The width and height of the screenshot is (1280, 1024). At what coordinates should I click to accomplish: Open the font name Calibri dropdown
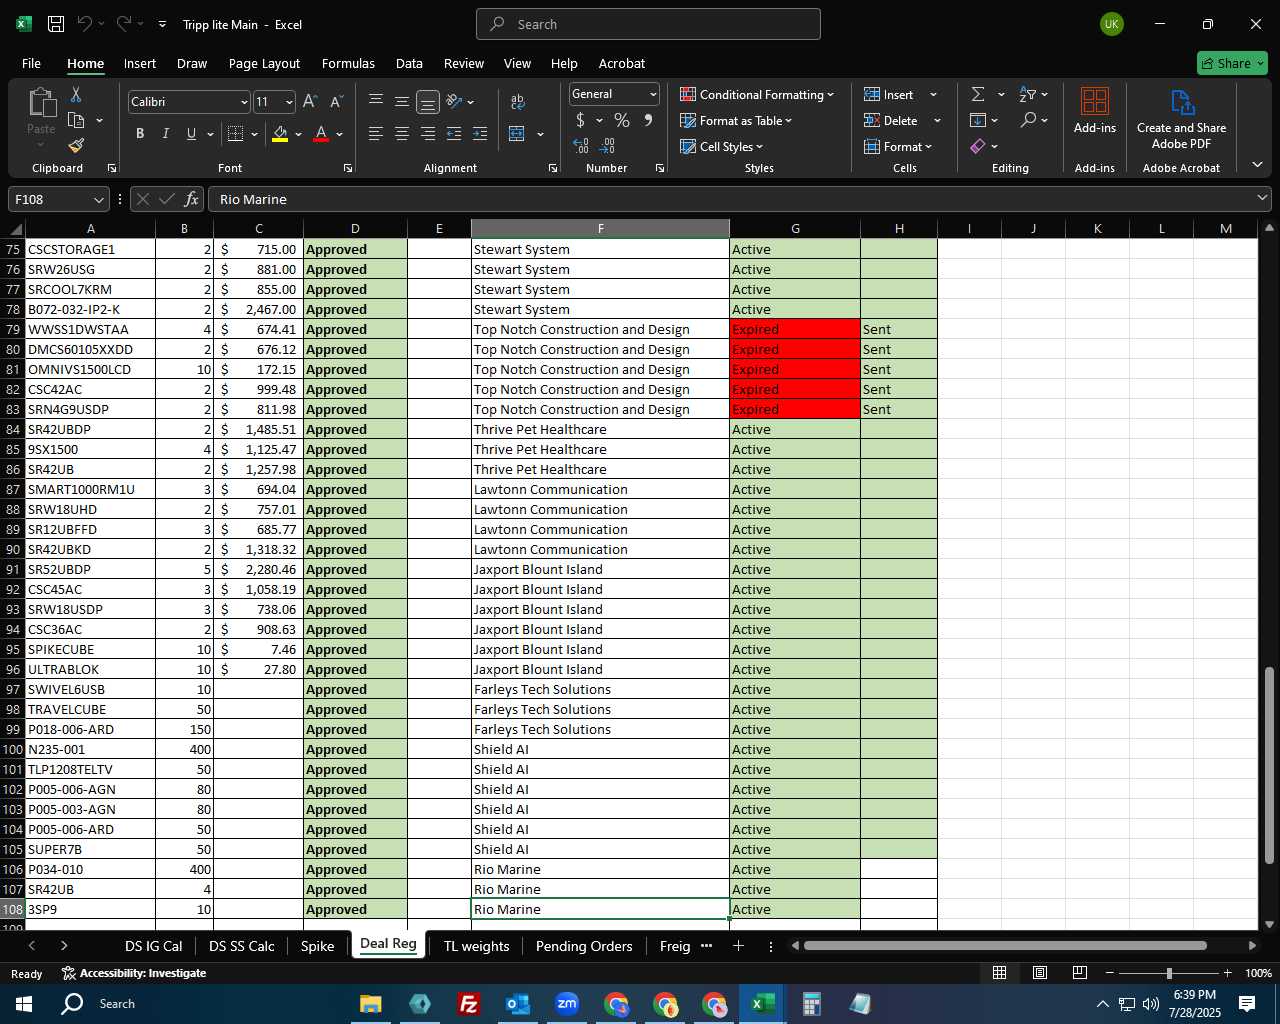tap(243, 102)
